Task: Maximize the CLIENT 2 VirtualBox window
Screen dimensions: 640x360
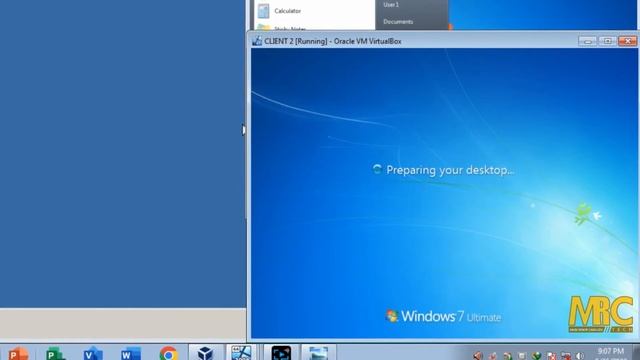Action: pos(607,41)
